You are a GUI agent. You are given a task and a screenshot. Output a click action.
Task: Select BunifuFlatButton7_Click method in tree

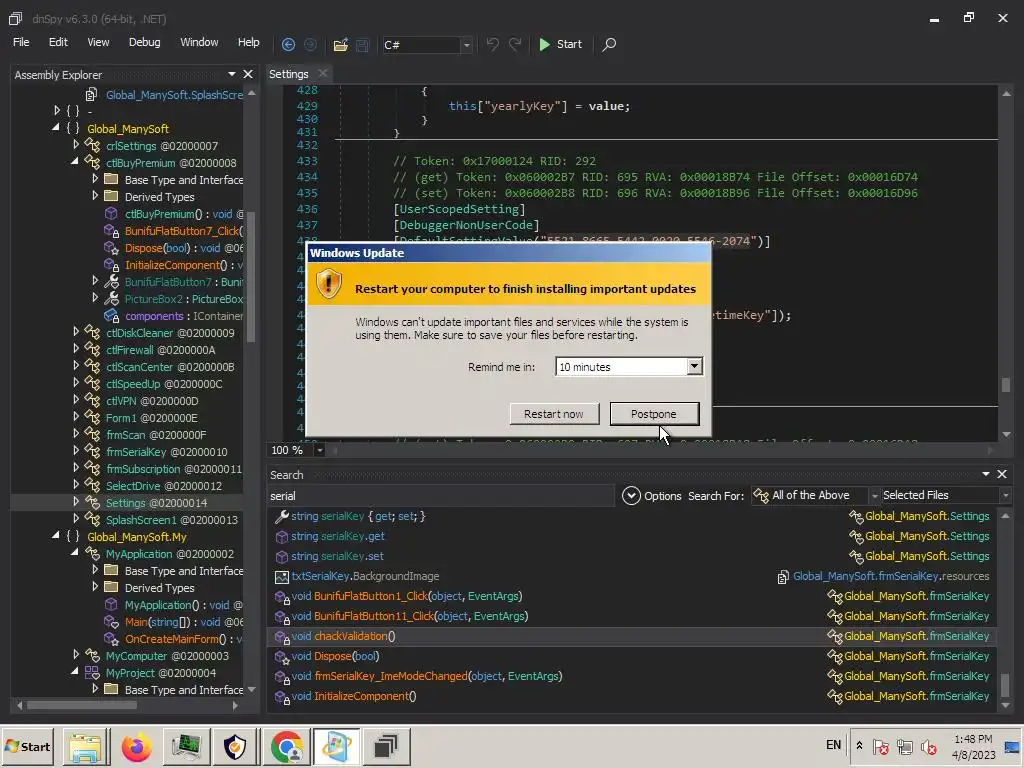pos(184,231)
